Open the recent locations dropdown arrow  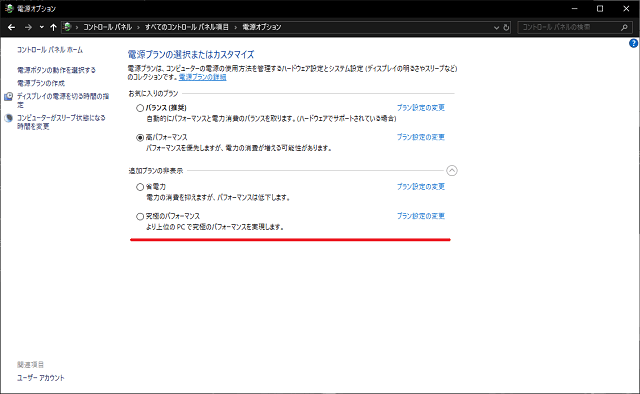pyautogui.click(x=42, y=27)
